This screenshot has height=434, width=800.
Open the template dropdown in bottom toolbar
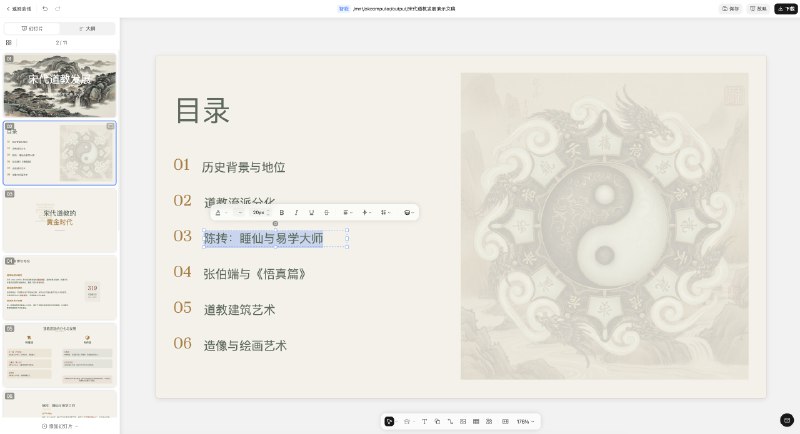[x=408, y=421]
